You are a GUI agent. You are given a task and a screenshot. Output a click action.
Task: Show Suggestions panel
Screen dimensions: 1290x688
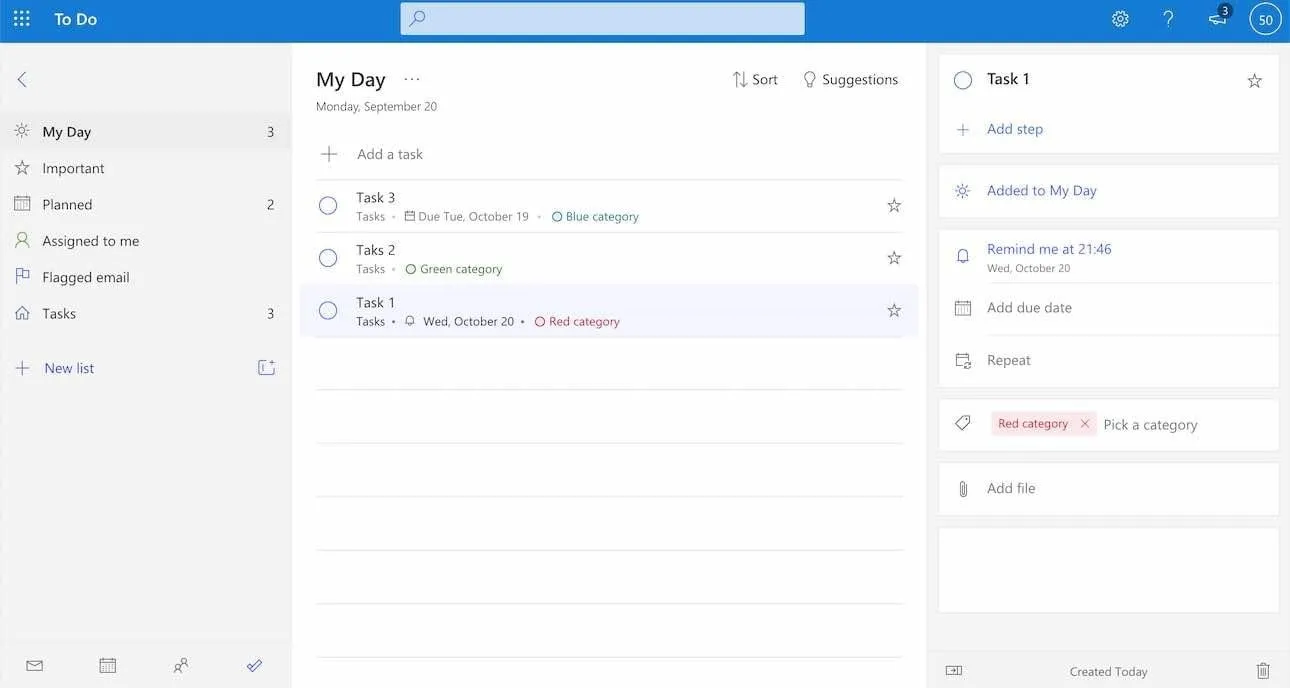(850, 79)
